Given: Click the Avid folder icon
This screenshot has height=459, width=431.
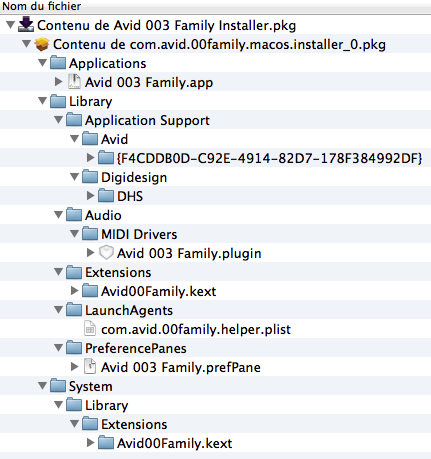Looking at the screenshot, I should [90, 139].
